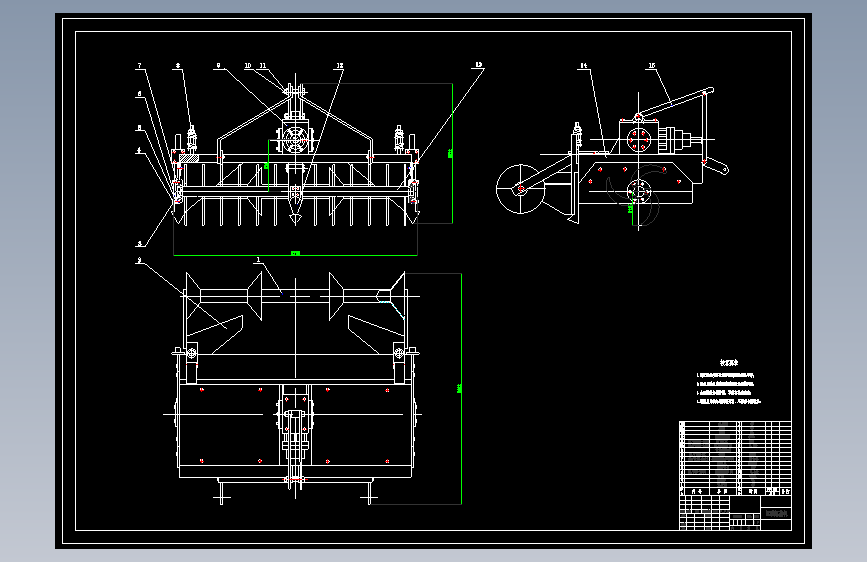Select green overall width dimension text under front view
The width and height of the screenshot is (867, 562).
click(295, 253)
